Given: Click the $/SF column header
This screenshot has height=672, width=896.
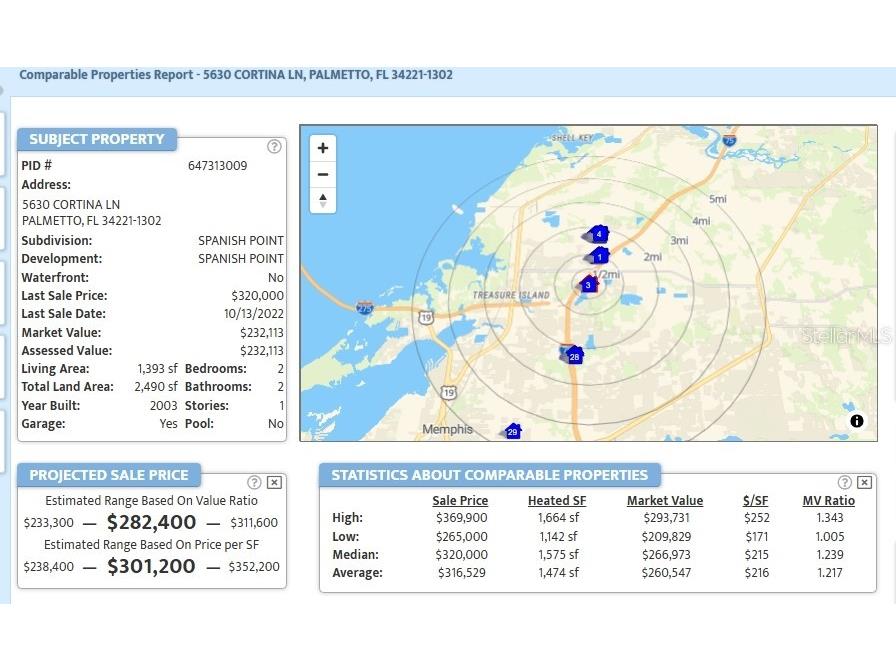Looking at the screenshot, I should click(x=756, y=501).
